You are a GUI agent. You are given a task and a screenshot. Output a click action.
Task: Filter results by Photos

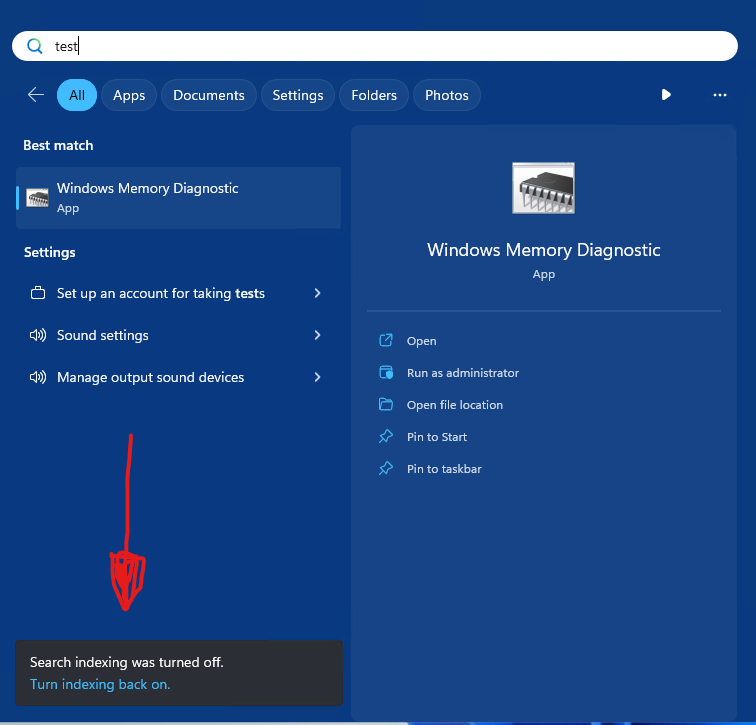click(x=446, y=95)
